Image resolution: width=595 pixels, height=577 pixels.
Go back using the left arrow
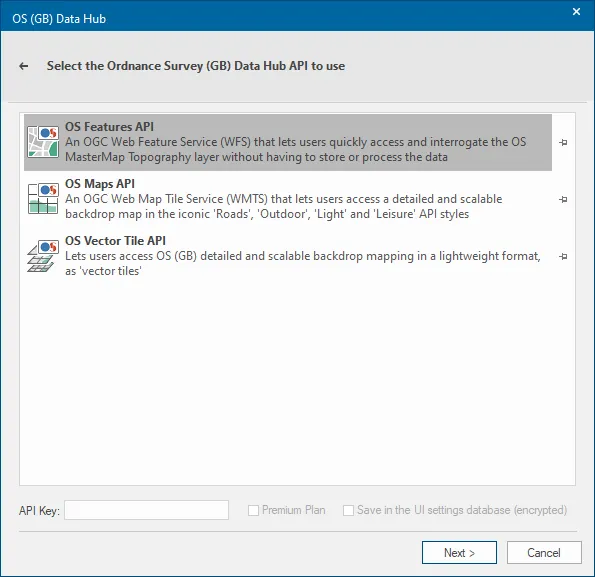[24, 66]
